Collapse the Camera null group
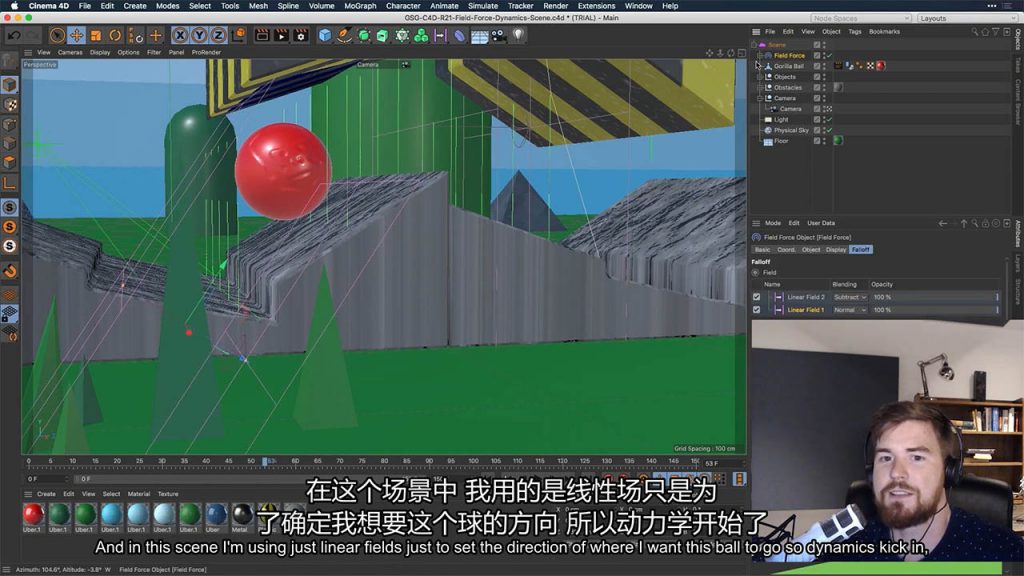The width and height of the screenshot is (1024, 576). (x=760, y=98)
